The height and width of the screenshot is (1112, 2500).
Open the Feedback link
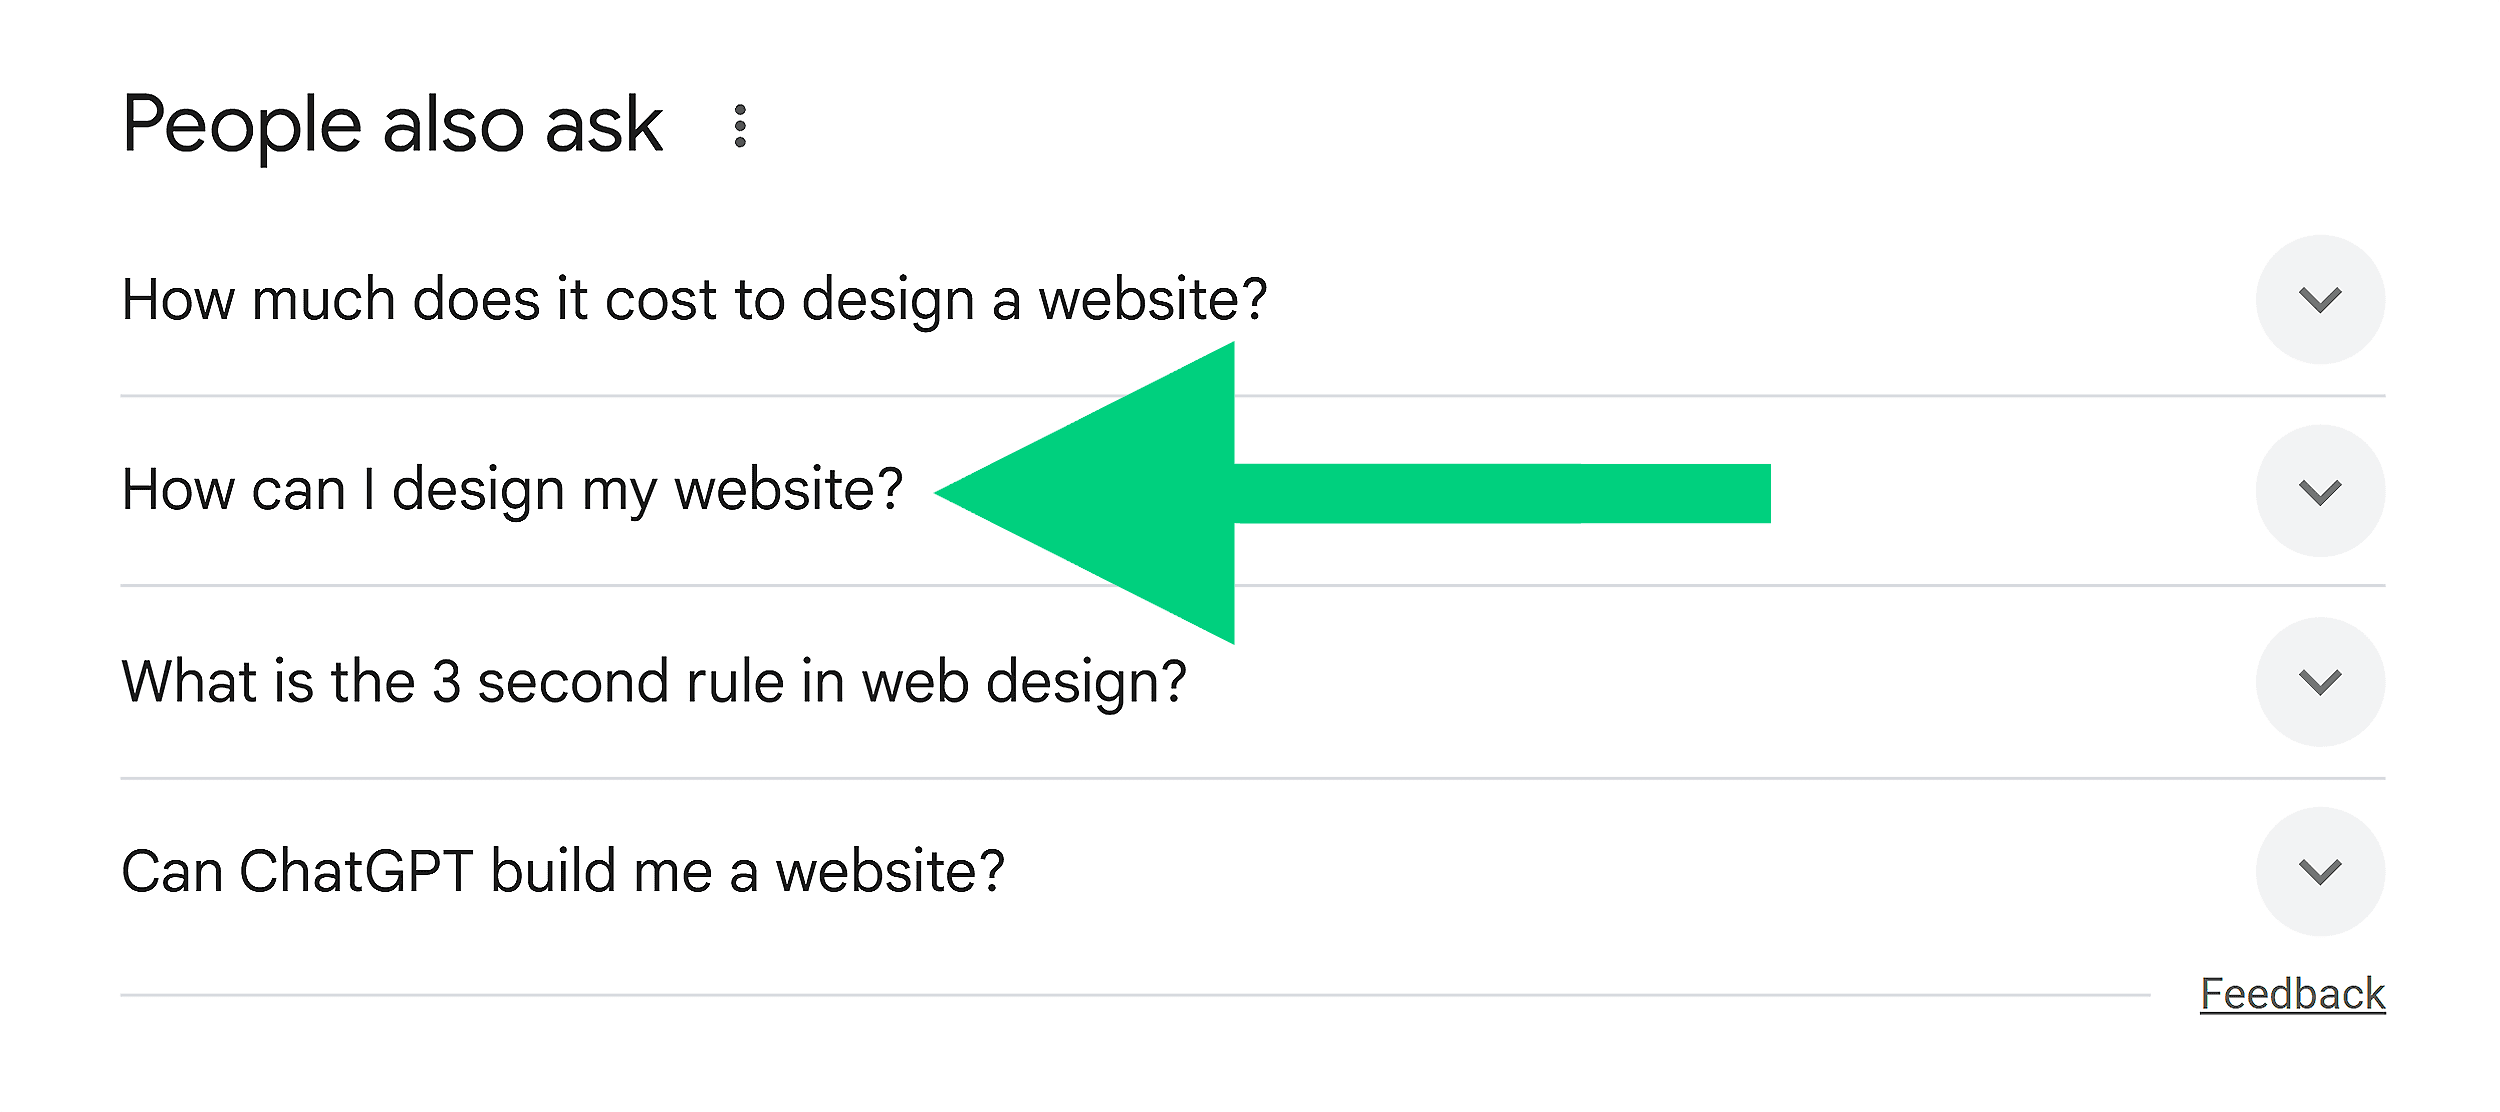tap(2292, 994)
